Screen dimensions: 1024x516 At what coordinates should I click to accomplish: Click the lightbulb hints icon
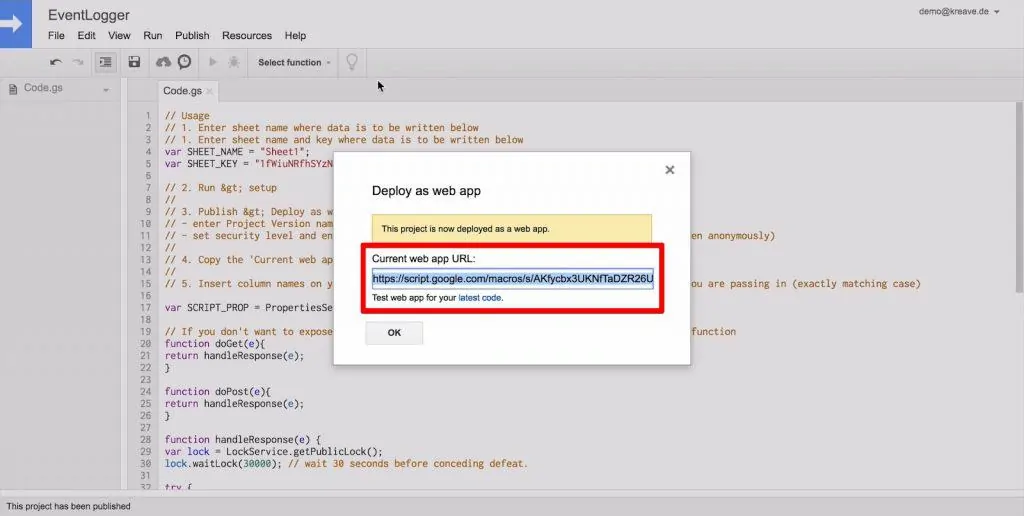pyautogui.click(x=352, y=63)
